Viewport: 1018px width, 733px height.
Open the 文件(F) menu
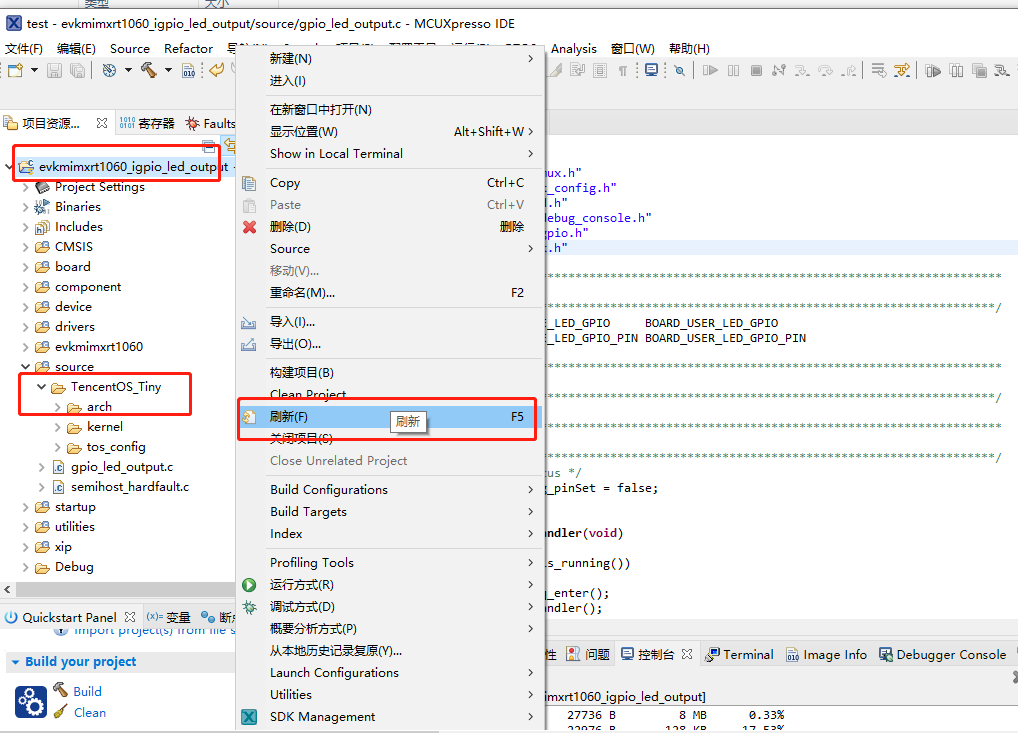[x=24, y=49]
